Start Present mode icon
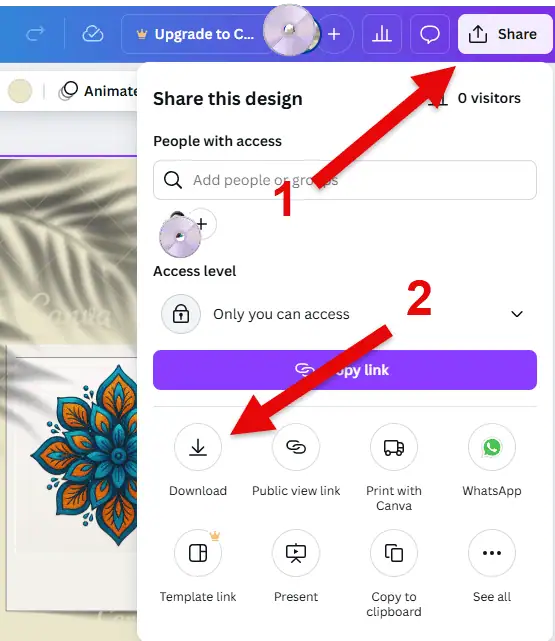Viewport: 555px width, 641px height. [296, 553]
